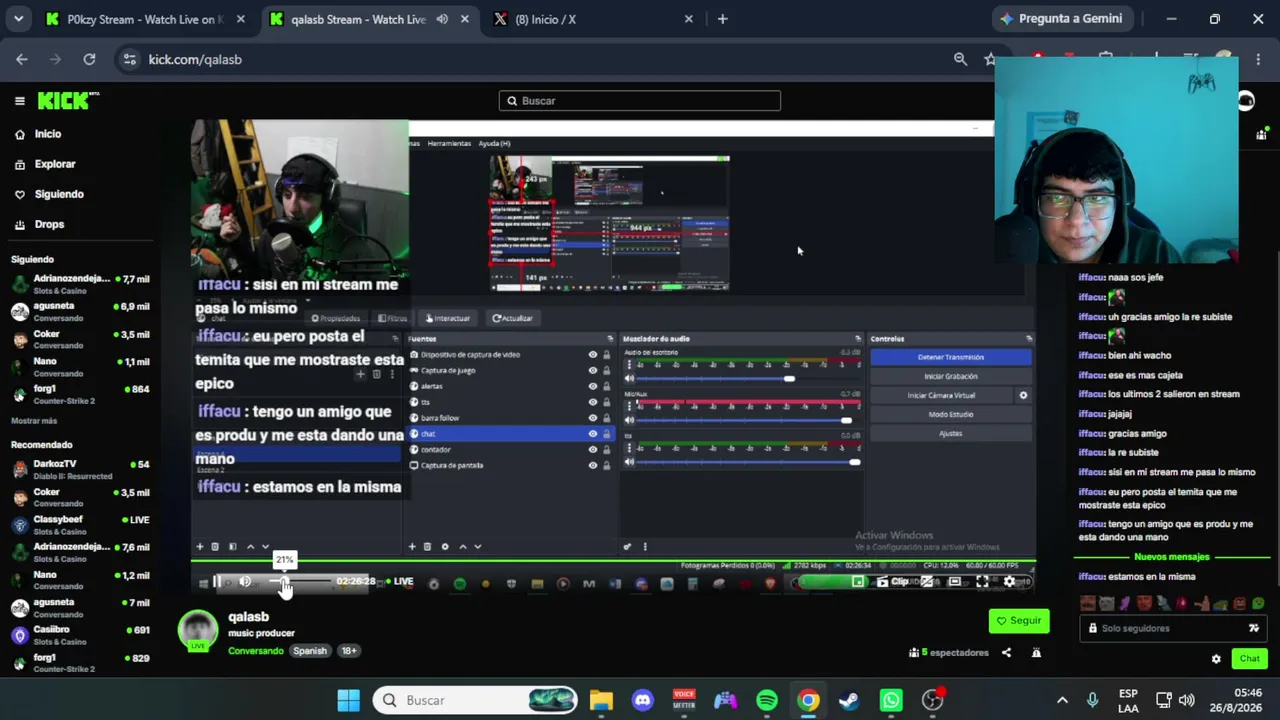Open the emote picker in chat input
Screen dimensions: 1280x720
pos(1253,628)
